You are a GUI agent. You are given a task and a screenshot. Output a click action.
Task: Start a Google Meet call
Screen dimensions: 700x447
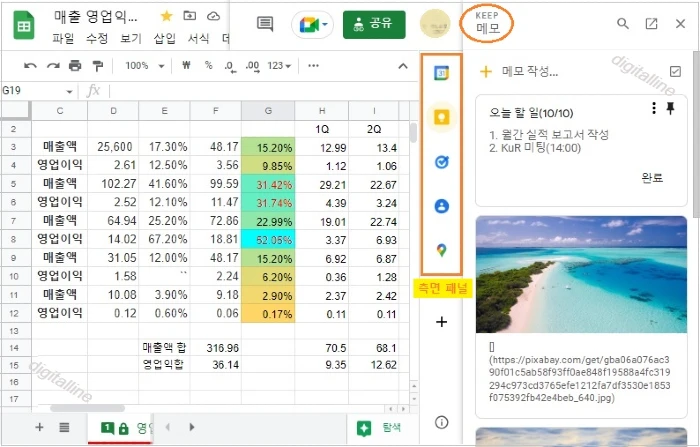[x=312, y=25]
